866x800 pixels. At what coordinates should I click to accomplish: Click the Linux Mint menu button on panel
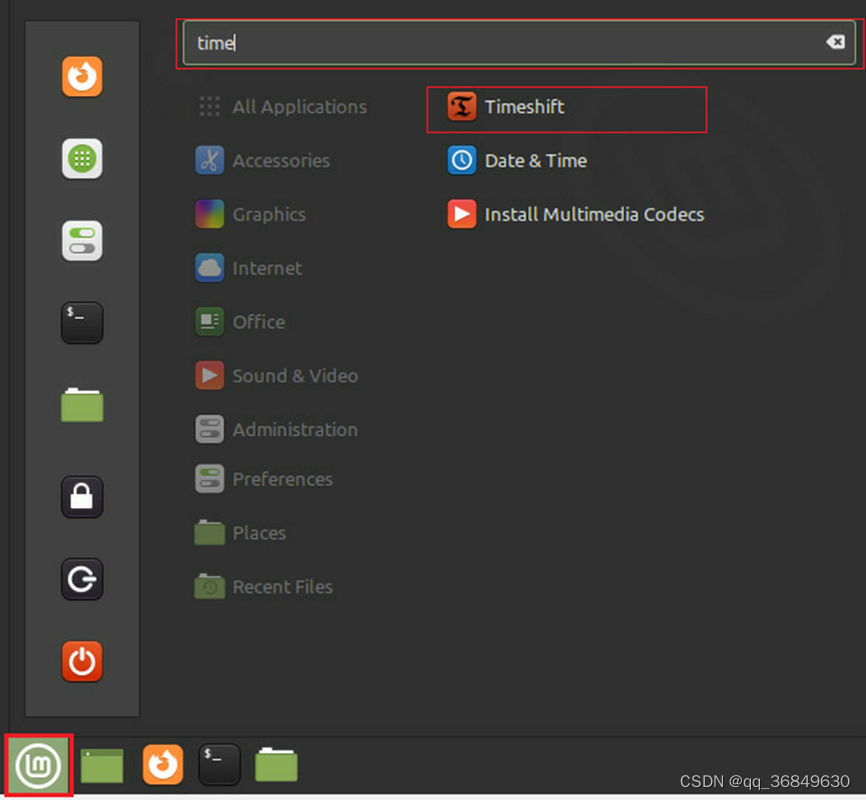[38, 766]
